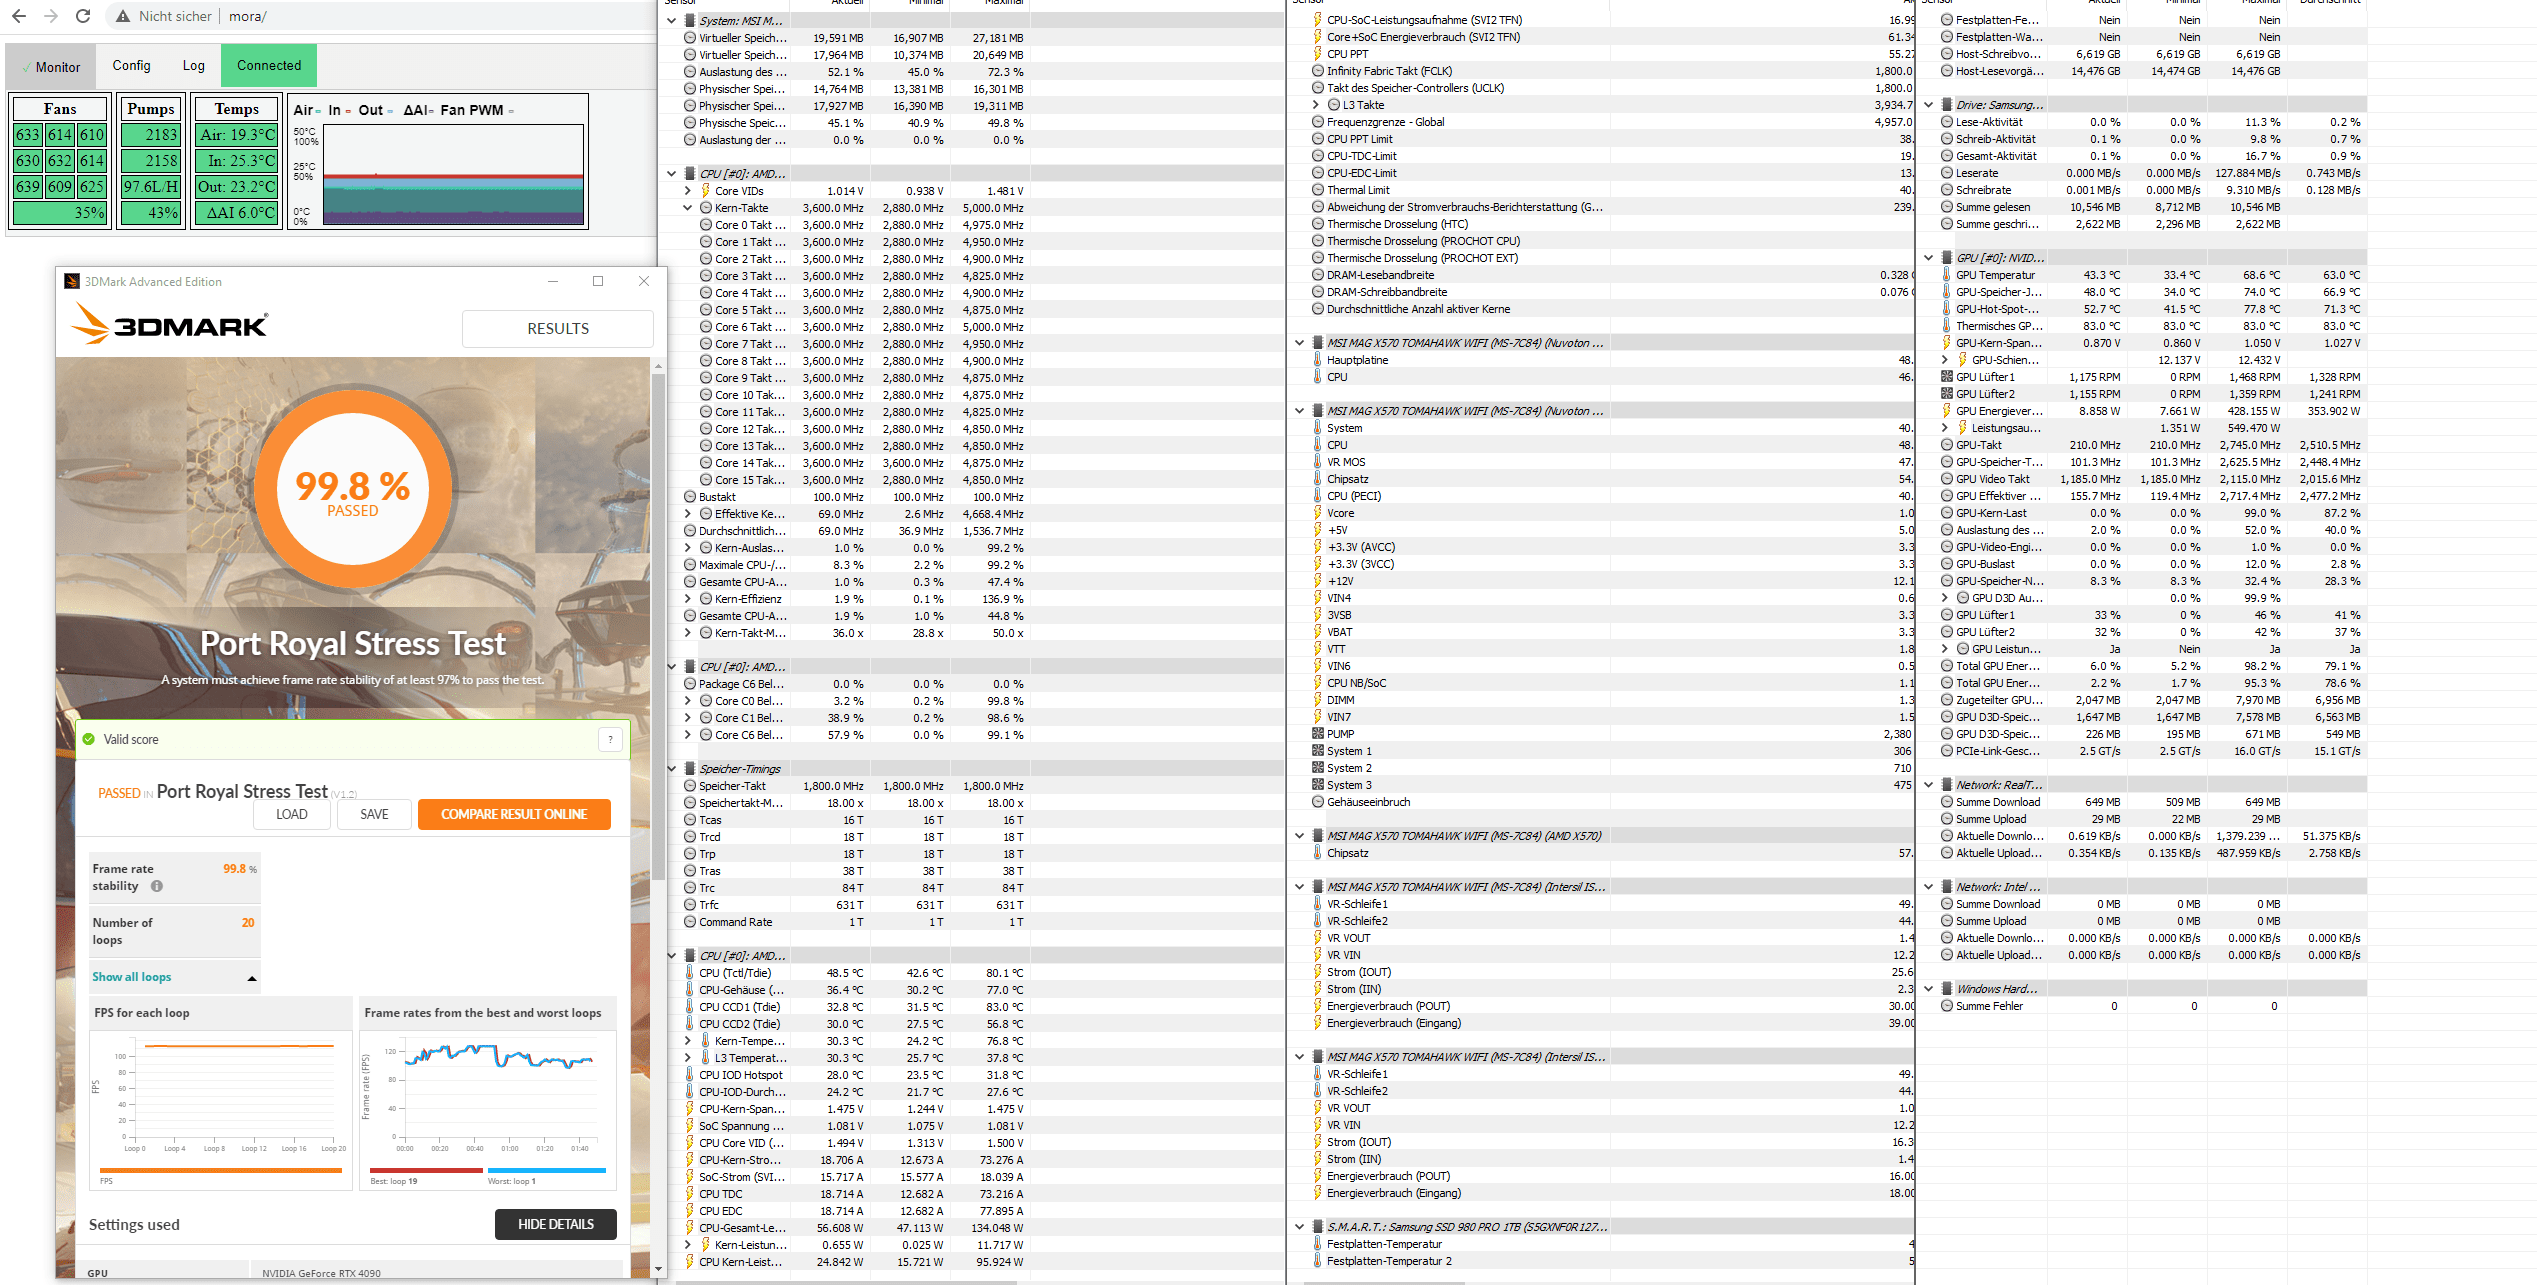Click the Speicher-Timings chip icon
The height and width of the screenshot is (1285, 2537).
pos(690,769)
